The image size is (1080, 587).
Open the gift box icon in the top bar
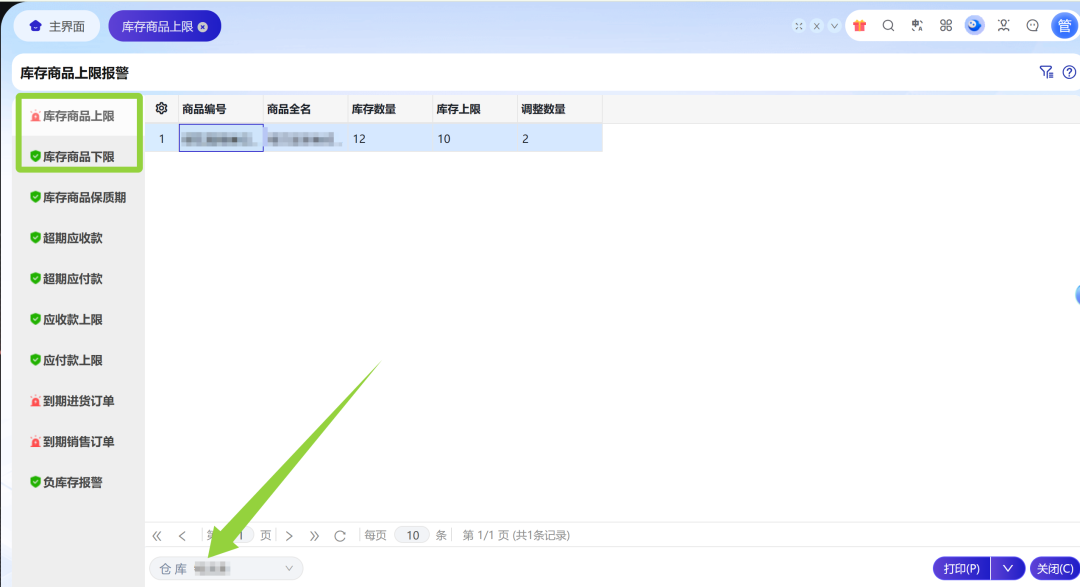point(859,26)
